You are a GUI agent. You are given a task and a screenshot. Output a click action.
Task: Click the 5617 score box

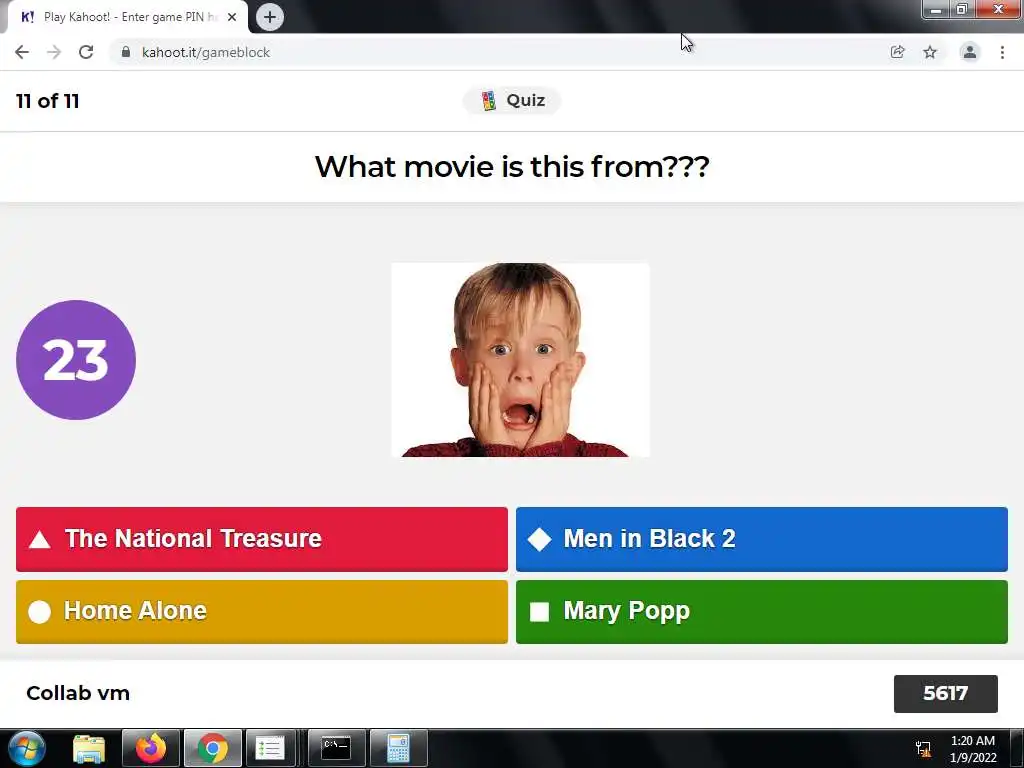click(946, 694)
